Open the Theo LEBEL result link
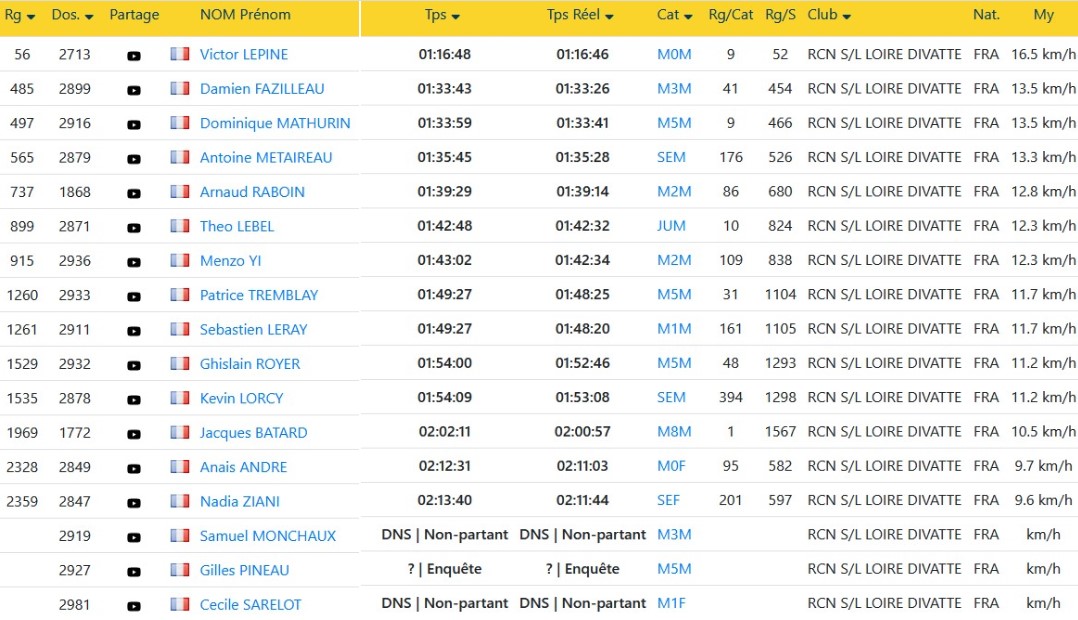This screenshot has width=1078, height=620. click(239, 226)
